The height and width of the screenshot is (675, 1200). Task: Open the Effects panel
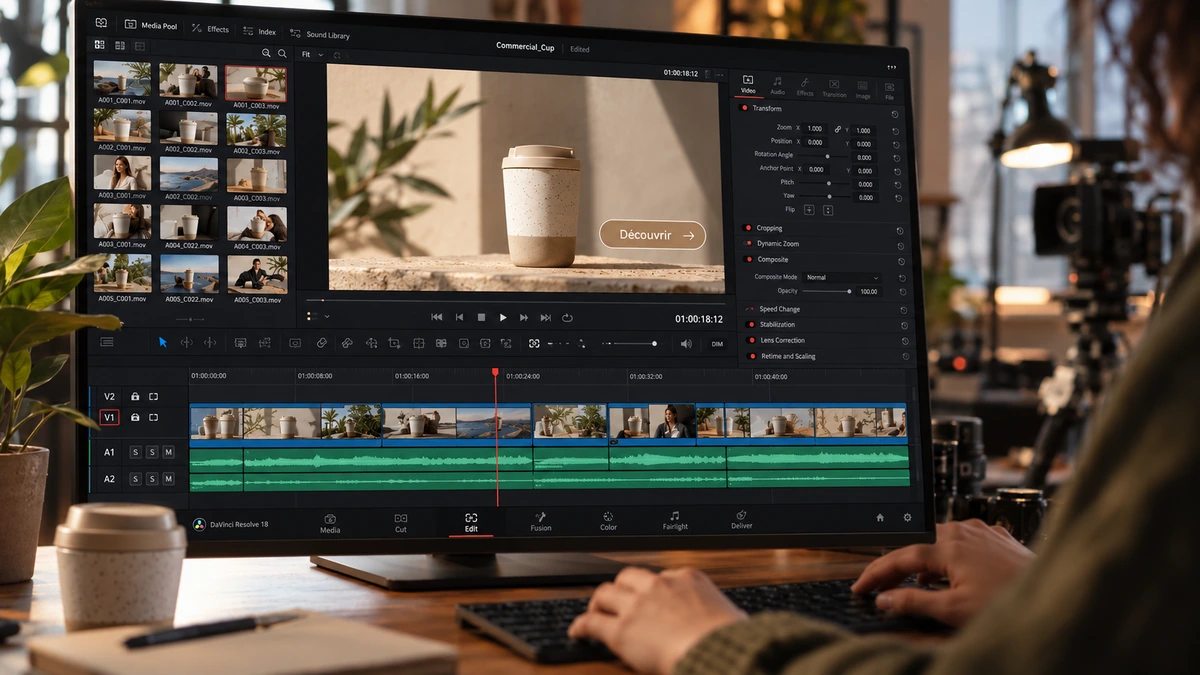coord(210,29)
